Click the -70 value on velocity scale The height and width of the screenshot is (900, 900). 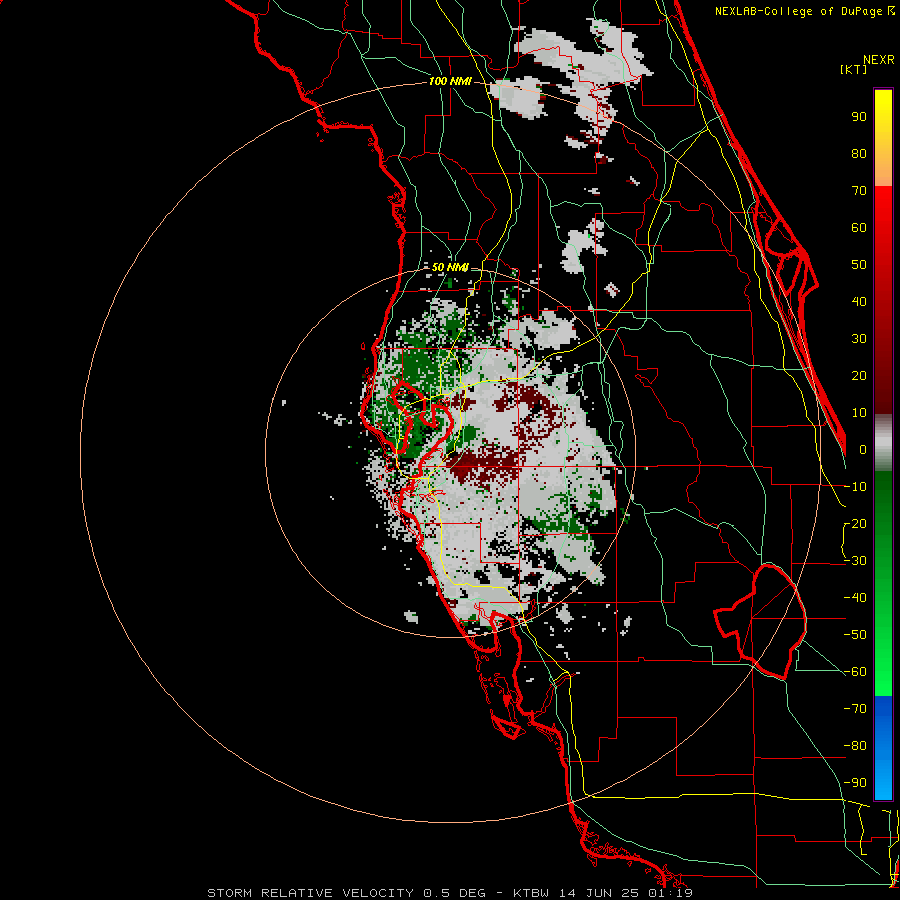pos(855,709)
